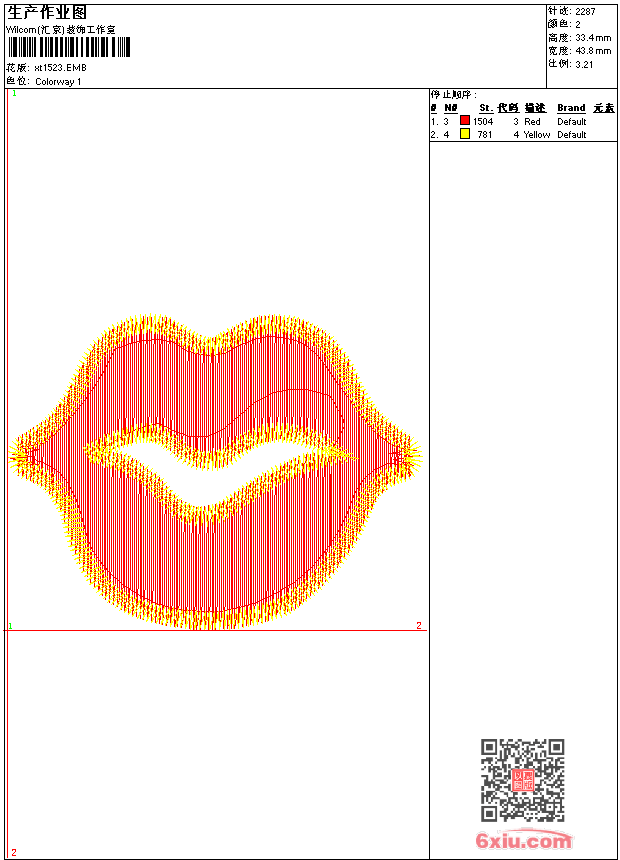Select the Yellow thread row in stop sequence
This screenshot has height=860, width=620.
522,134
